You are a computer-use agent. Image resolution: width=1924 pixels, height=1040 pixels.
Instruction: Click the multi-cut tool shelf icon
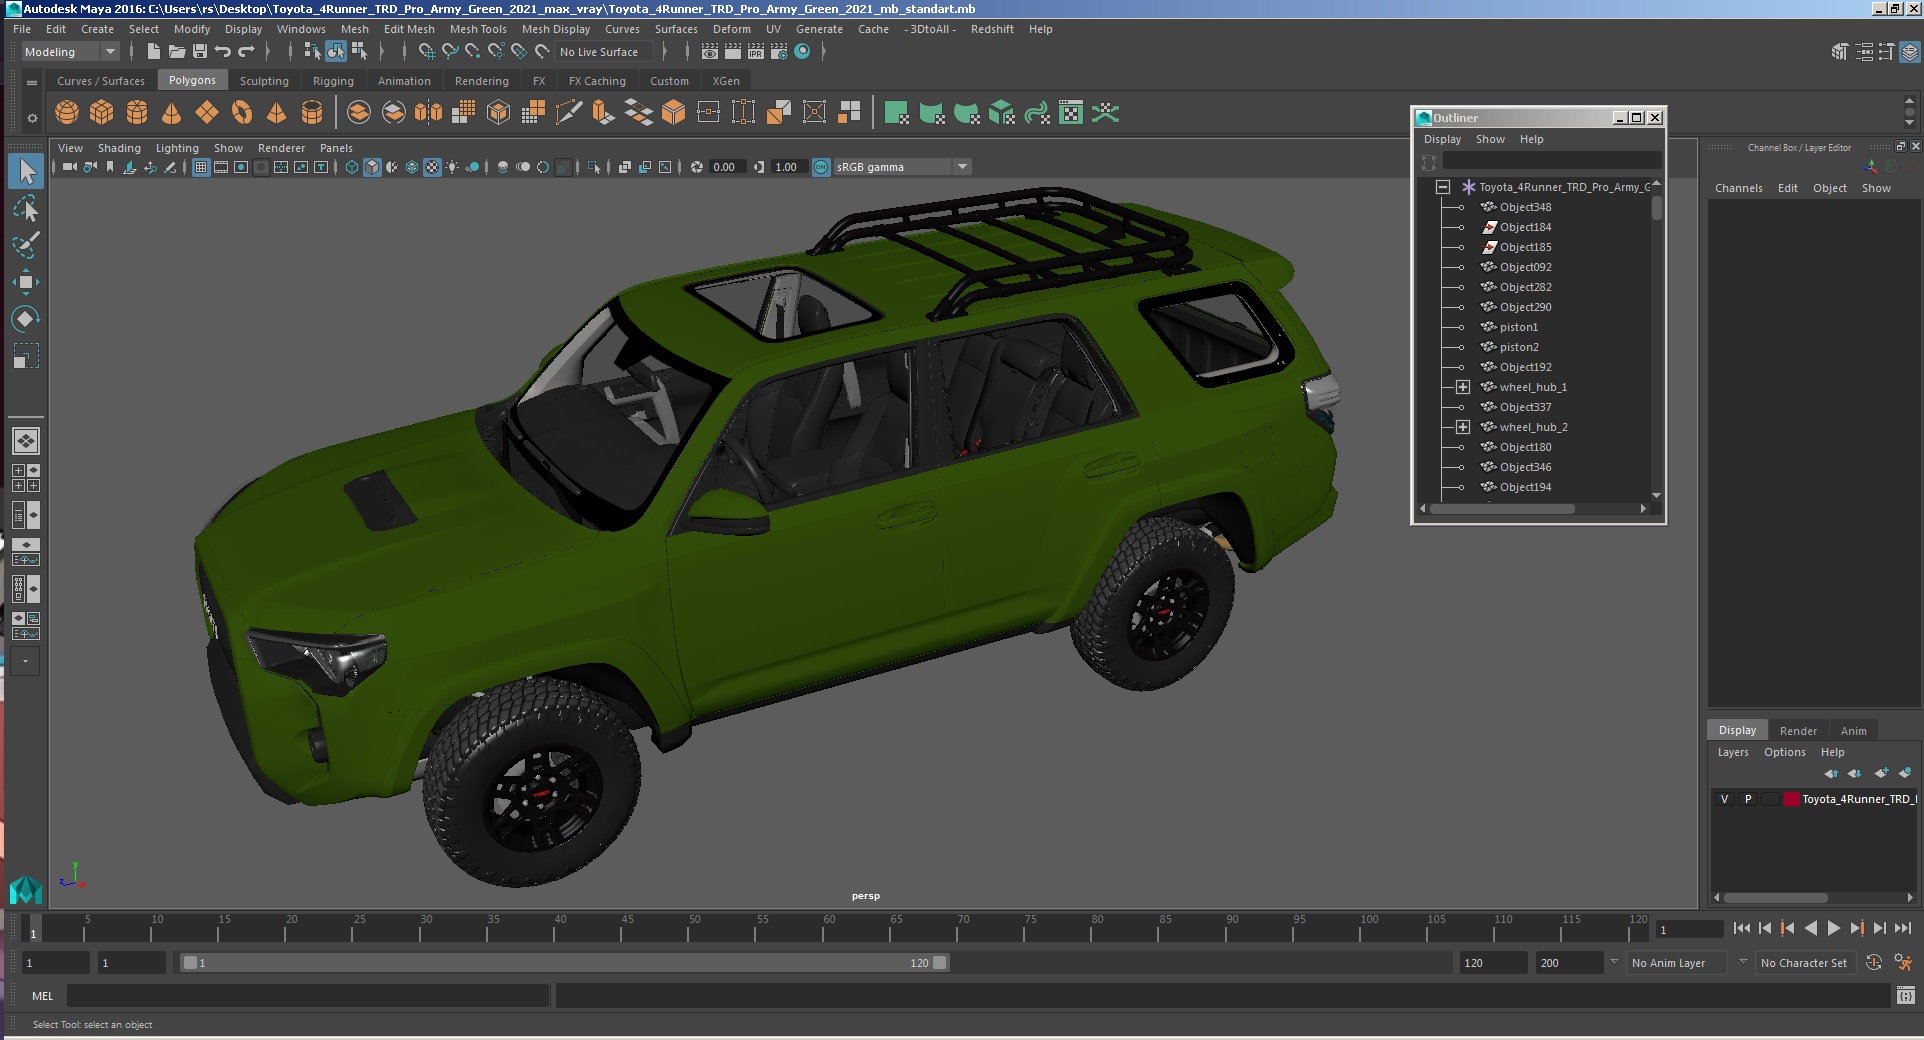568,113
